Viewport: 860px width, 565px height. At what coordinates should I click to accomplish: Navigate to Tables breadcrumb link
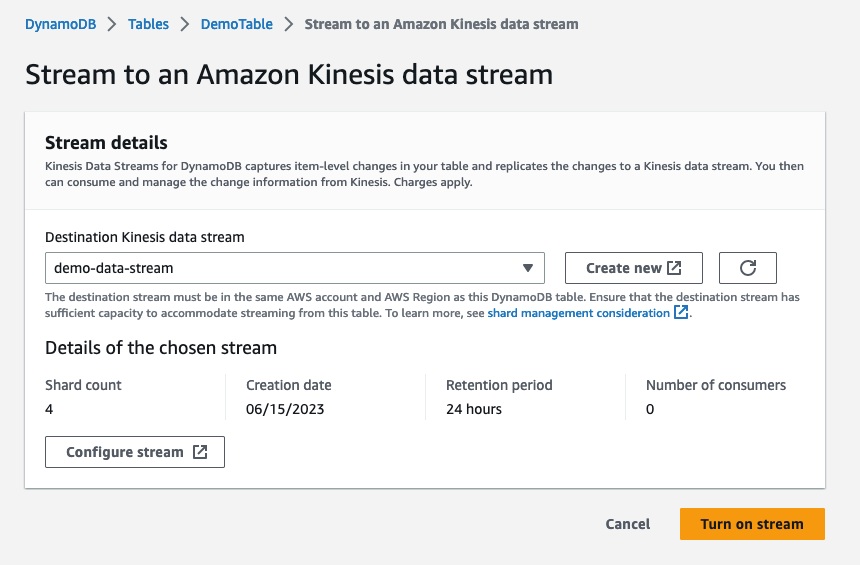149,24
